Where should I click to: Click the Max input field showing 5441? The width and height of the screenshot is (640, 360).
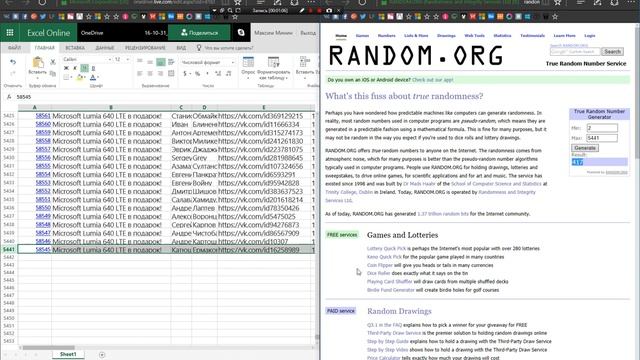pos(602,138)
